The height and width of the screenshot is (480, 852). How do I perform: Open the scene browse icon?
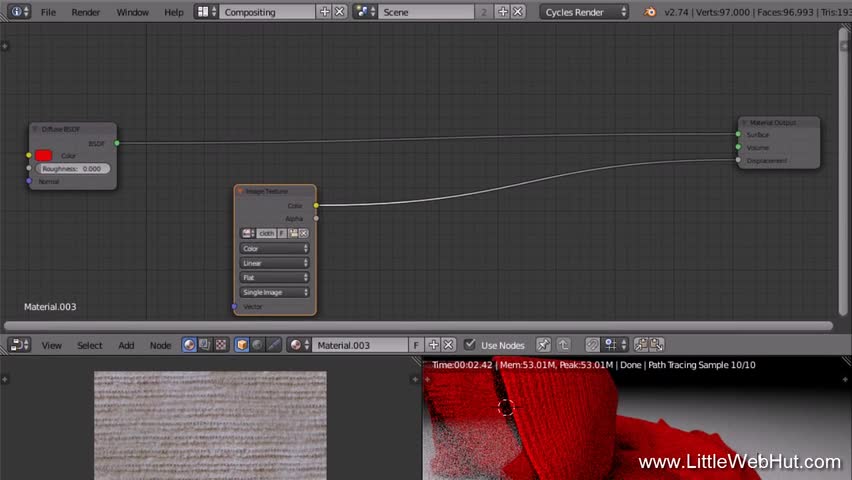pyautogui.click(x=366, y=11)
